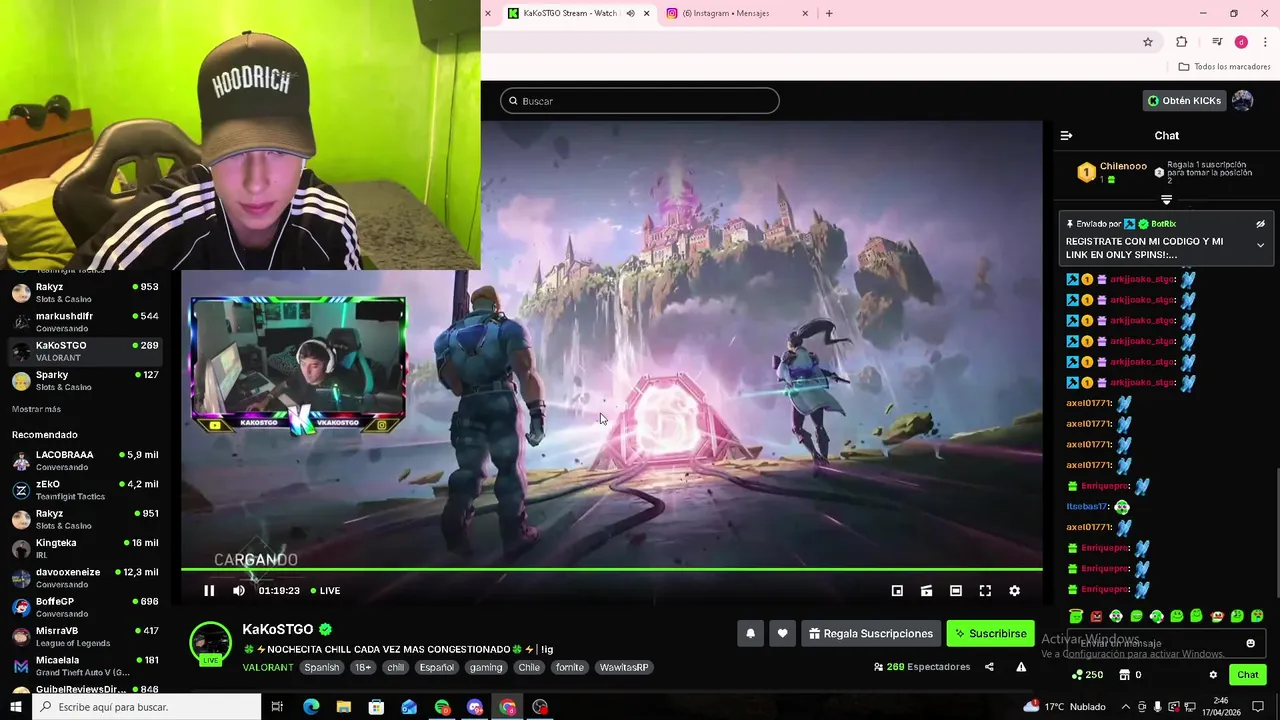Open Rakyz channel with 953 viewers
Screen dimensions: 1280x720
85,292
